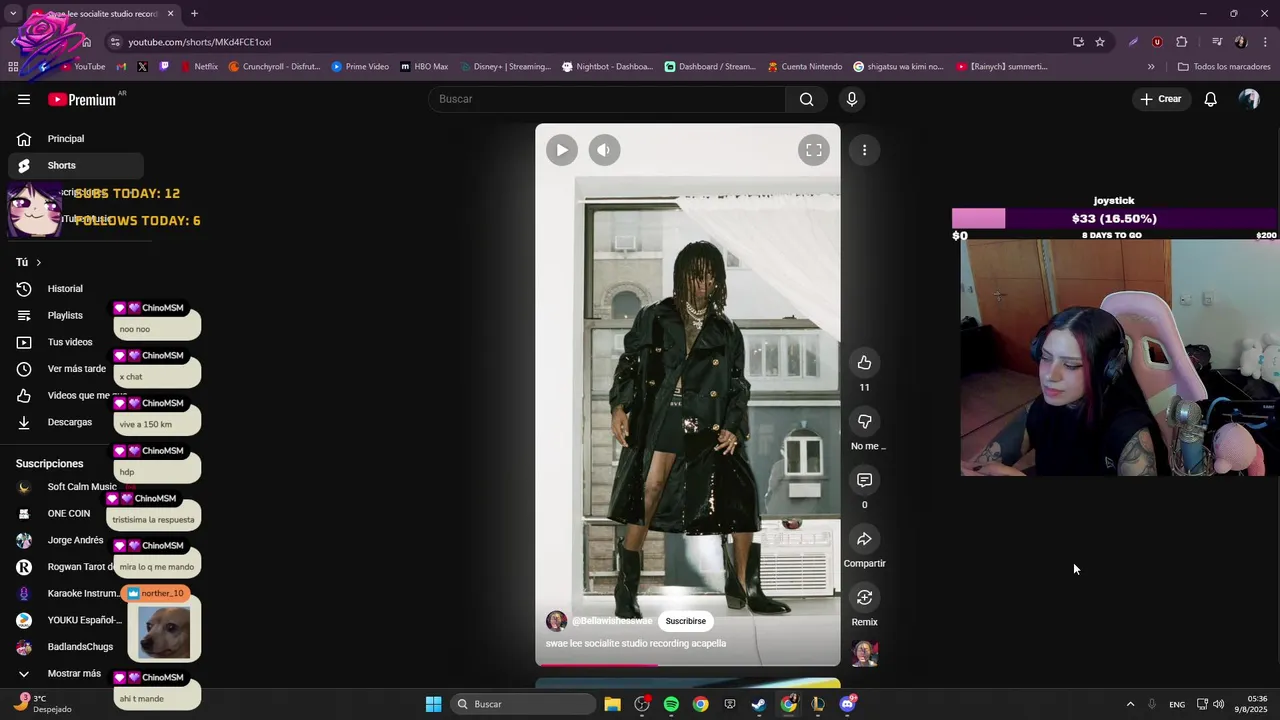
Task: Toggle the system tray microphone
Action: [1152, 704]
